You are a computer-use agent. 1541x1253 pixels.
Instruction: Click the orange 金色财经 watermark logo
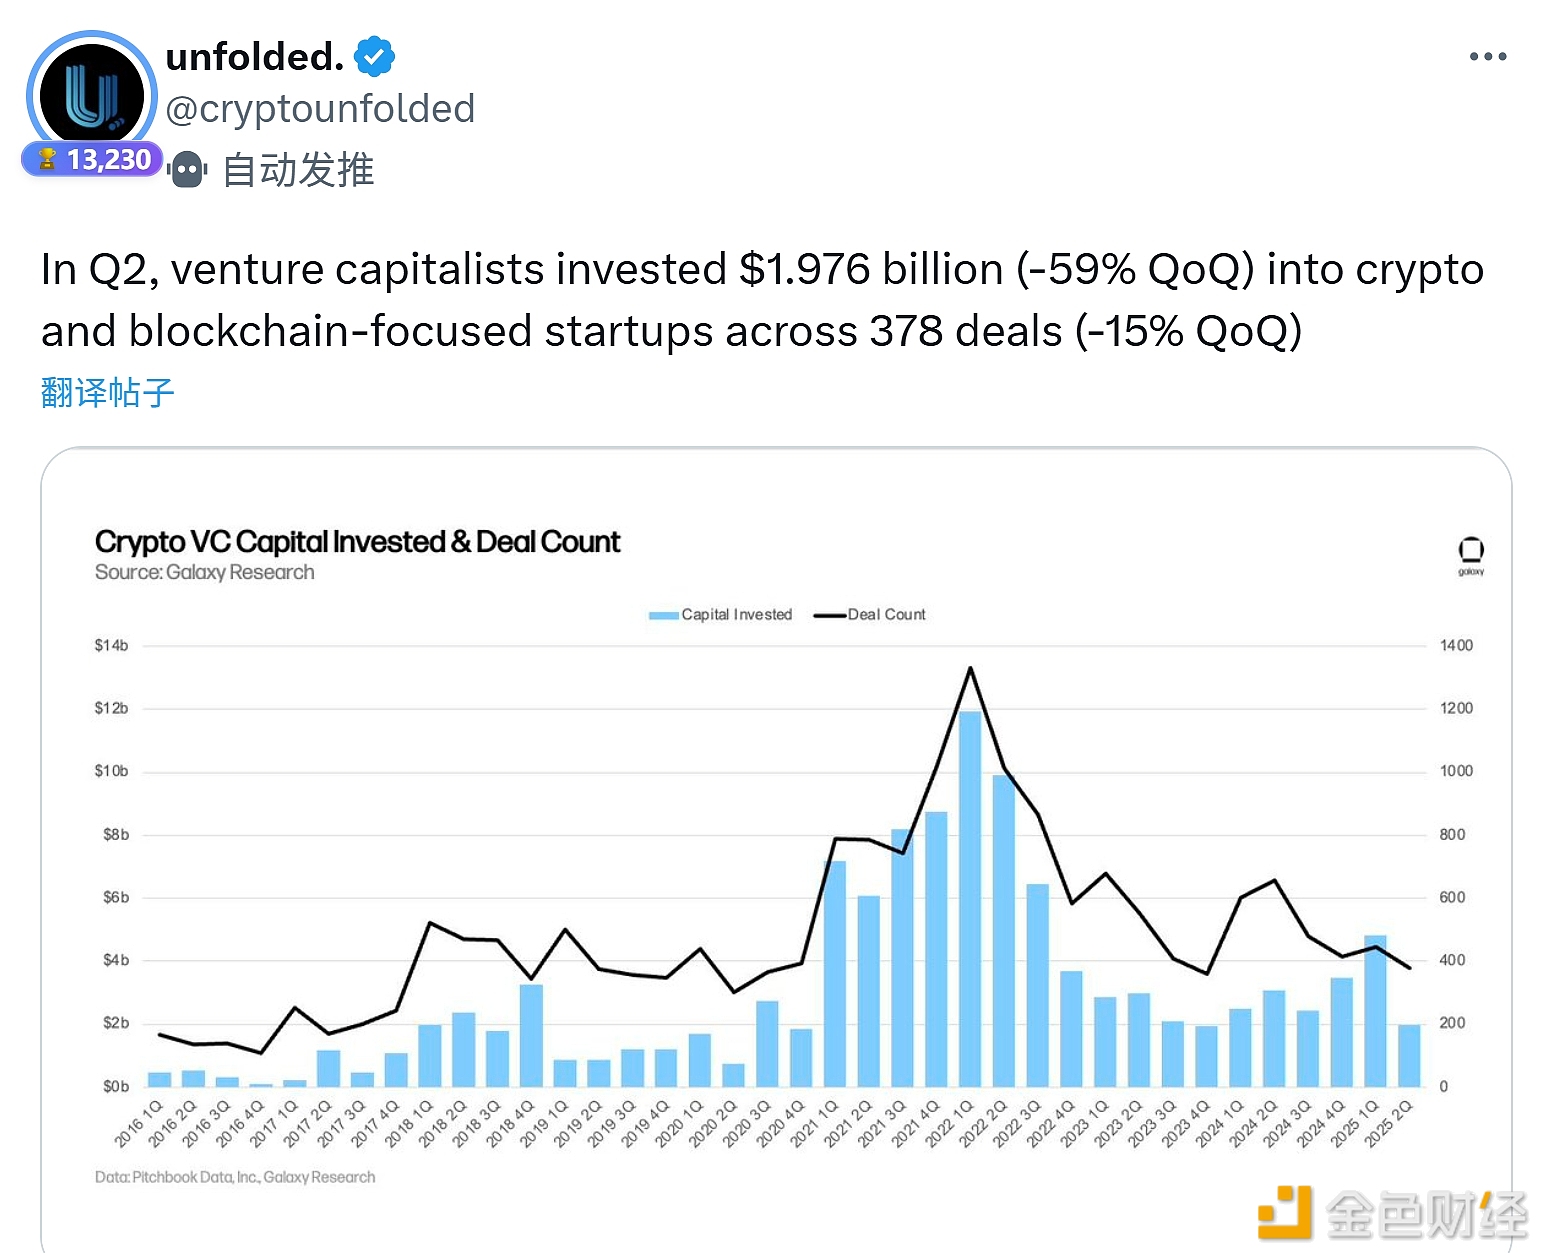[1285, 1212]
